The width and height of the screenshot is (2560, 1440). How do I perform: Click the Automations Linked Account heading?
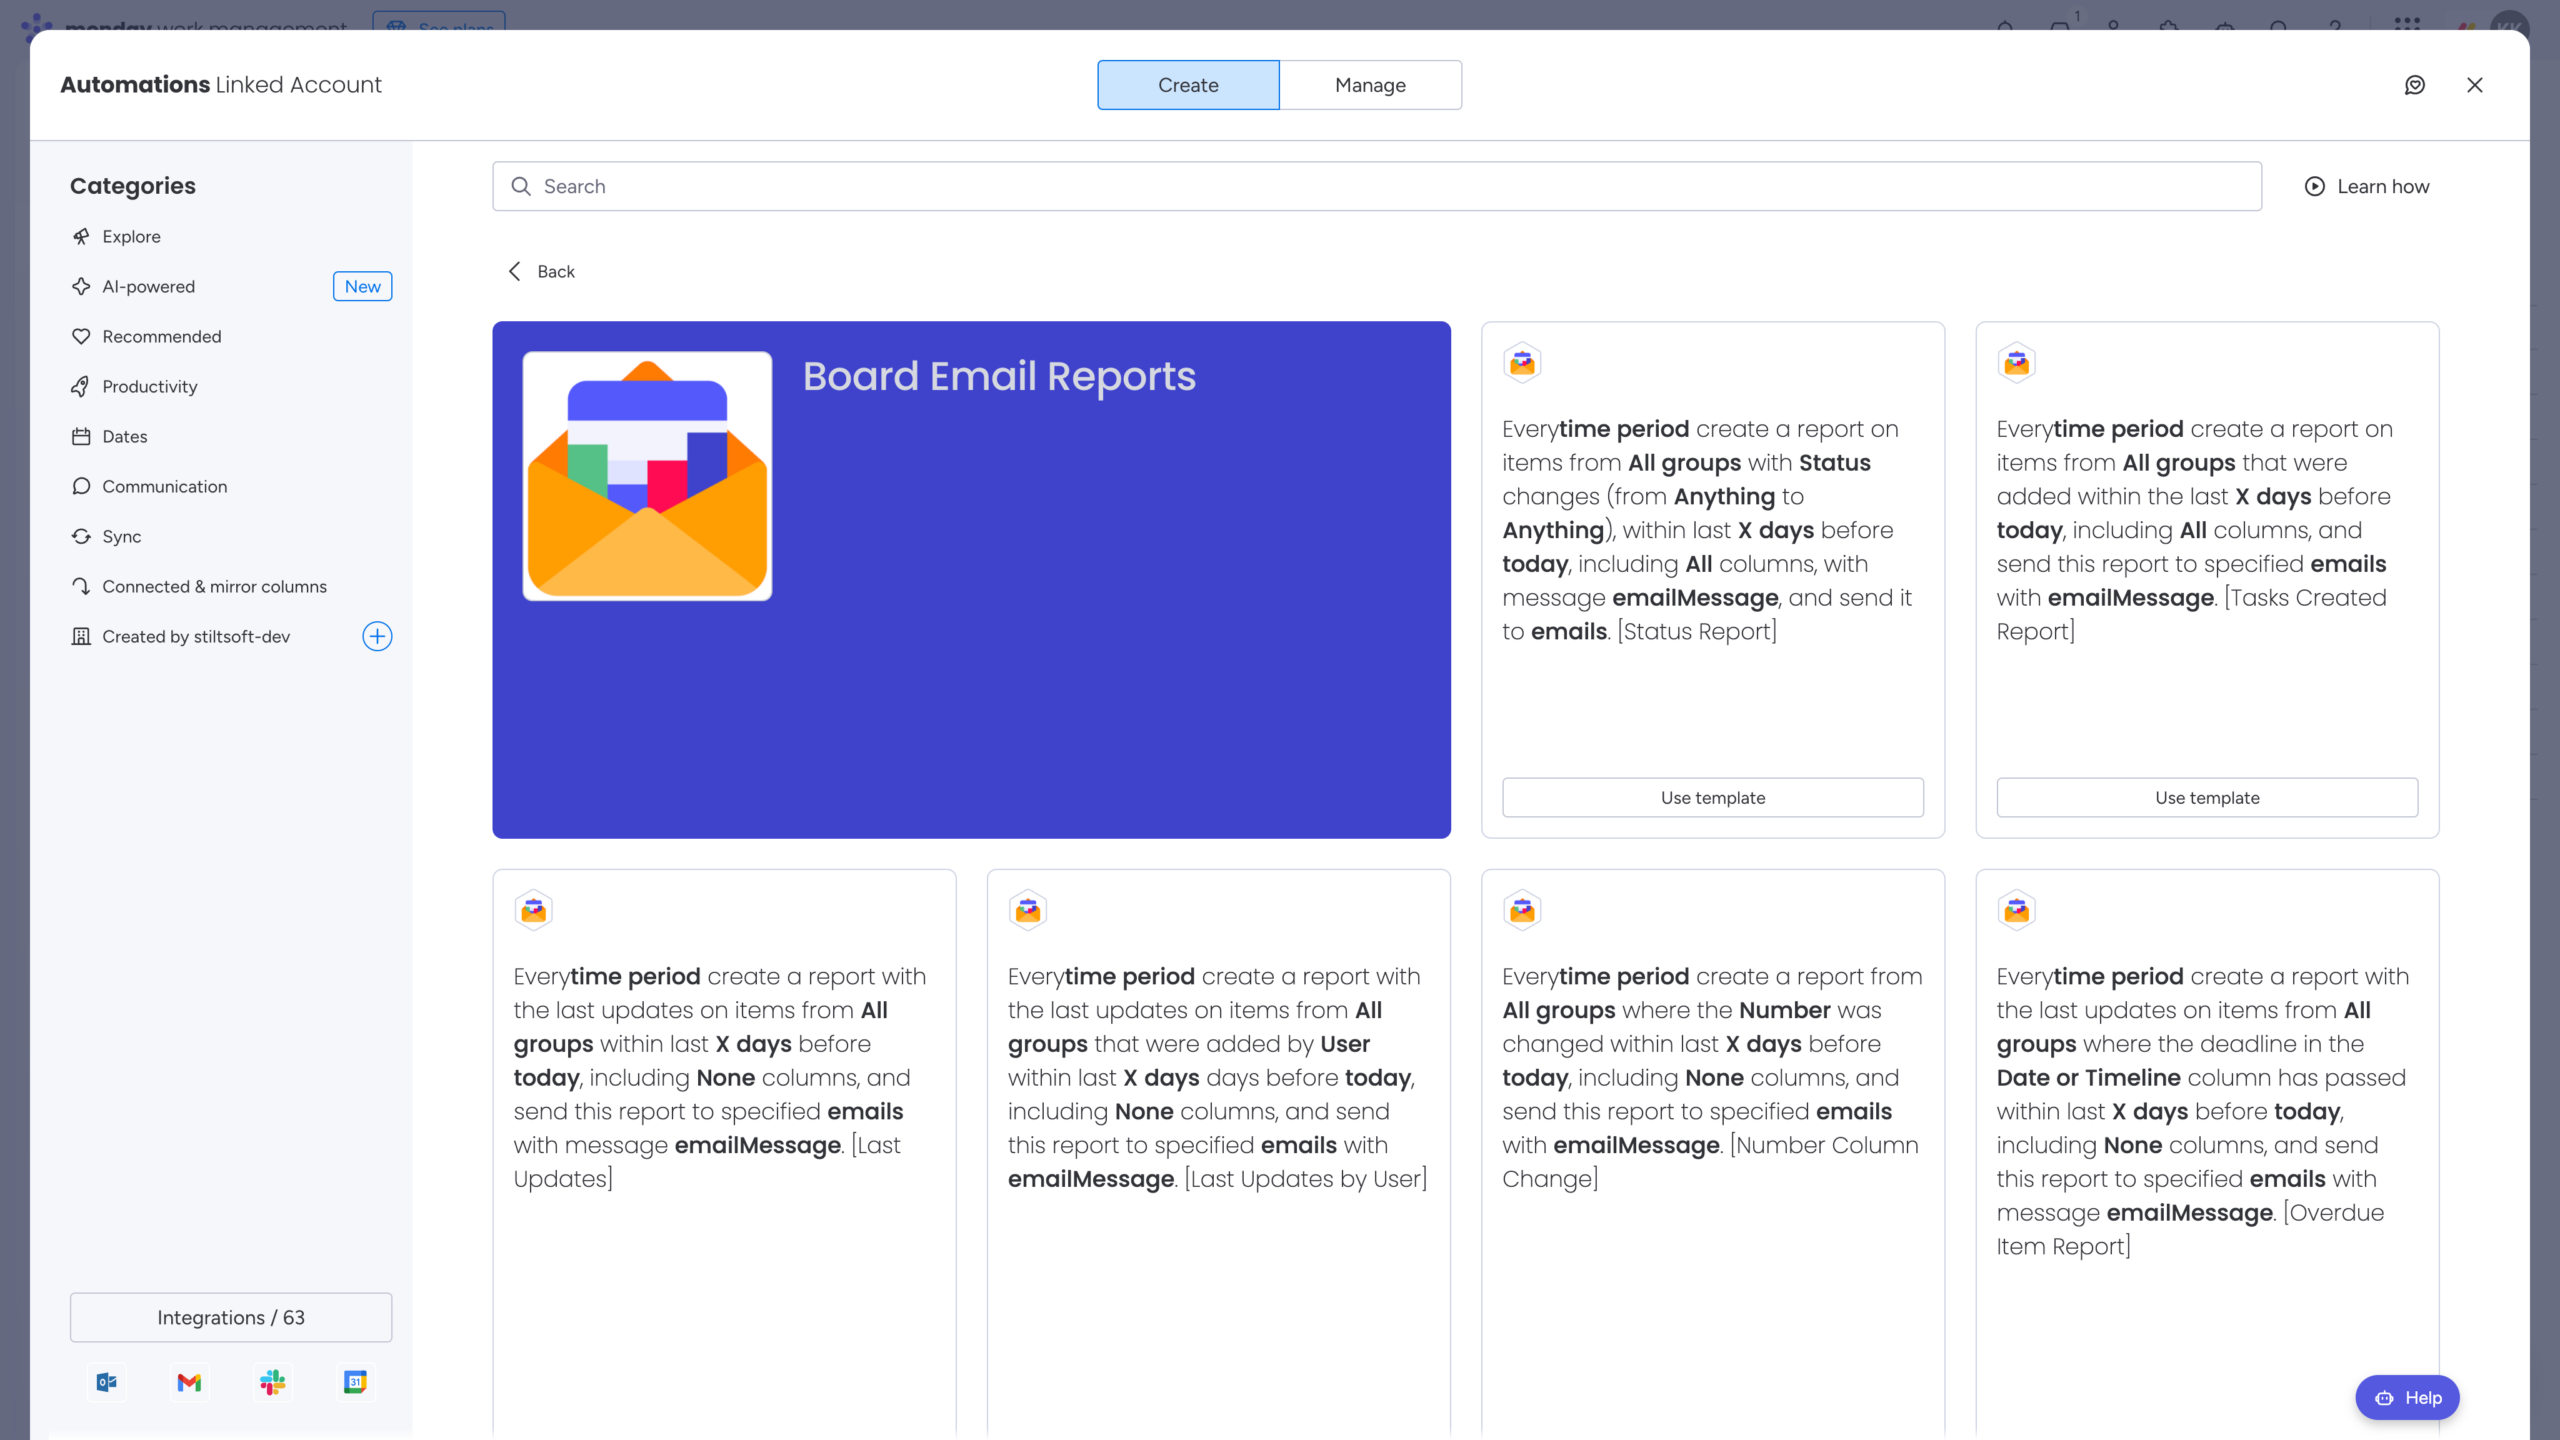(x=221, y=85)
